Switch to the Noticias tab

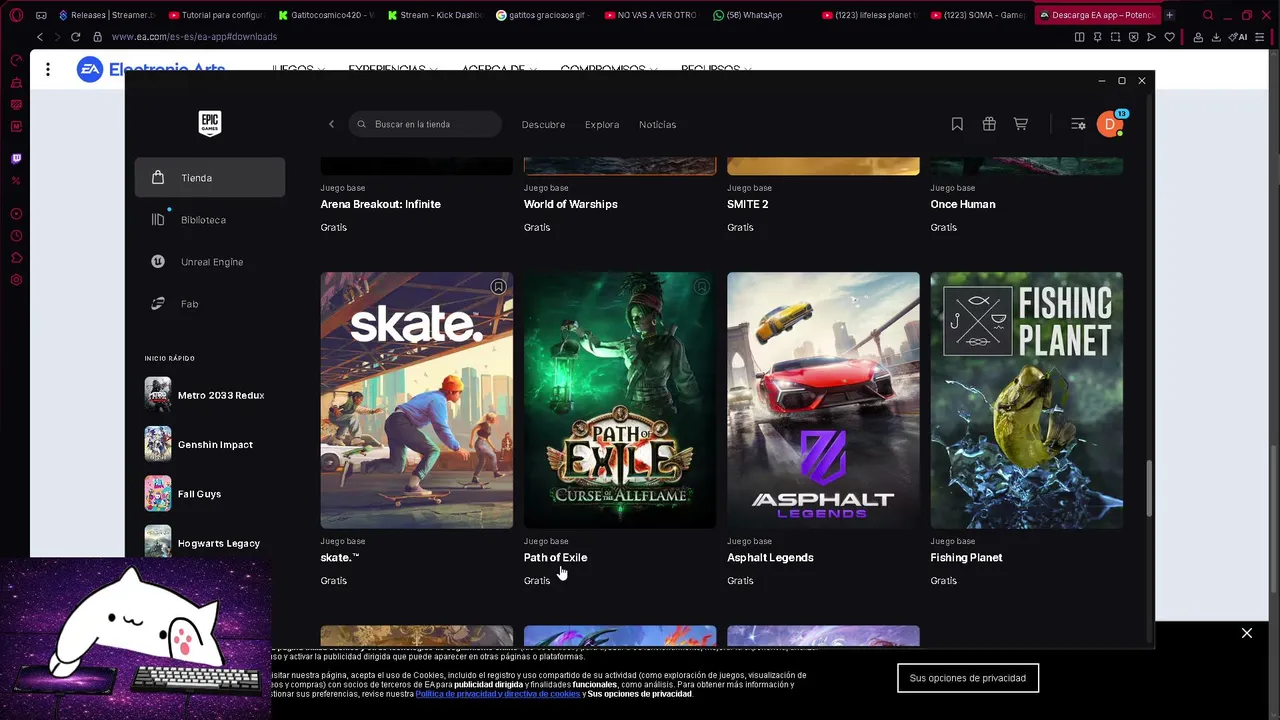(x=657, y=125)
